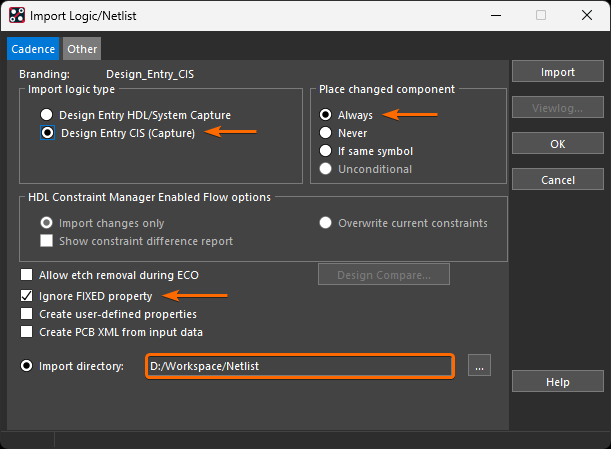This screenshot has height=449, width=611.
Task: Click the Import directory path field
Action: [x=300, y=366]
